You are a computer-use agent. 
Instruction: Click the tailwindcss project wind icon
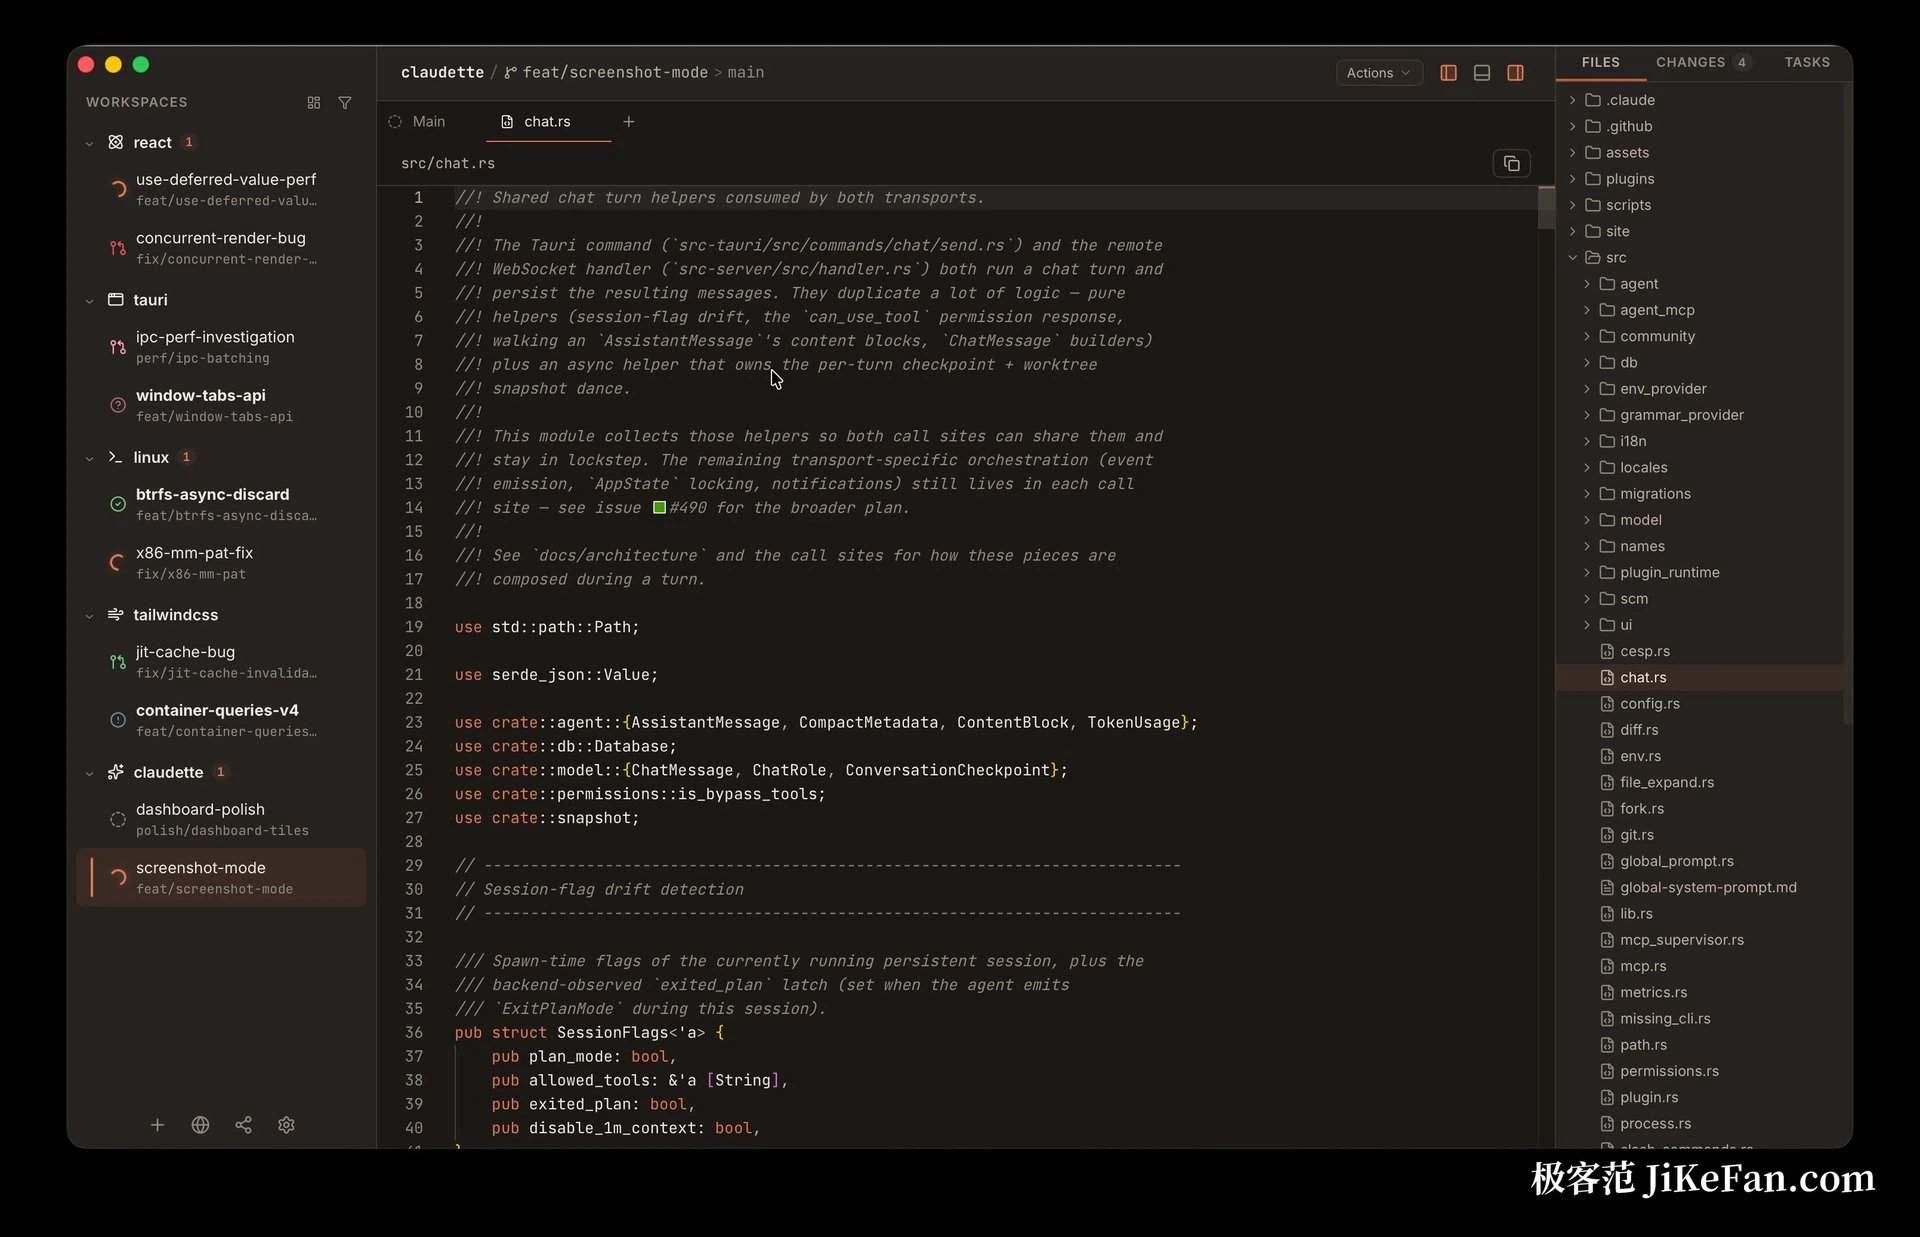click(x=116, y=615)
